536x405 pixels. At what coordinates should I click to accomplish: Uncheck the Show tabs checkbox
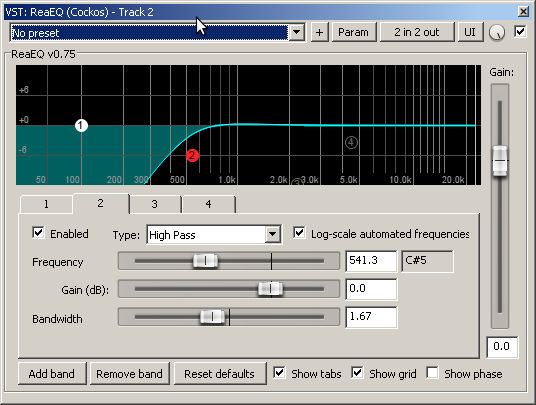point(279,373)
